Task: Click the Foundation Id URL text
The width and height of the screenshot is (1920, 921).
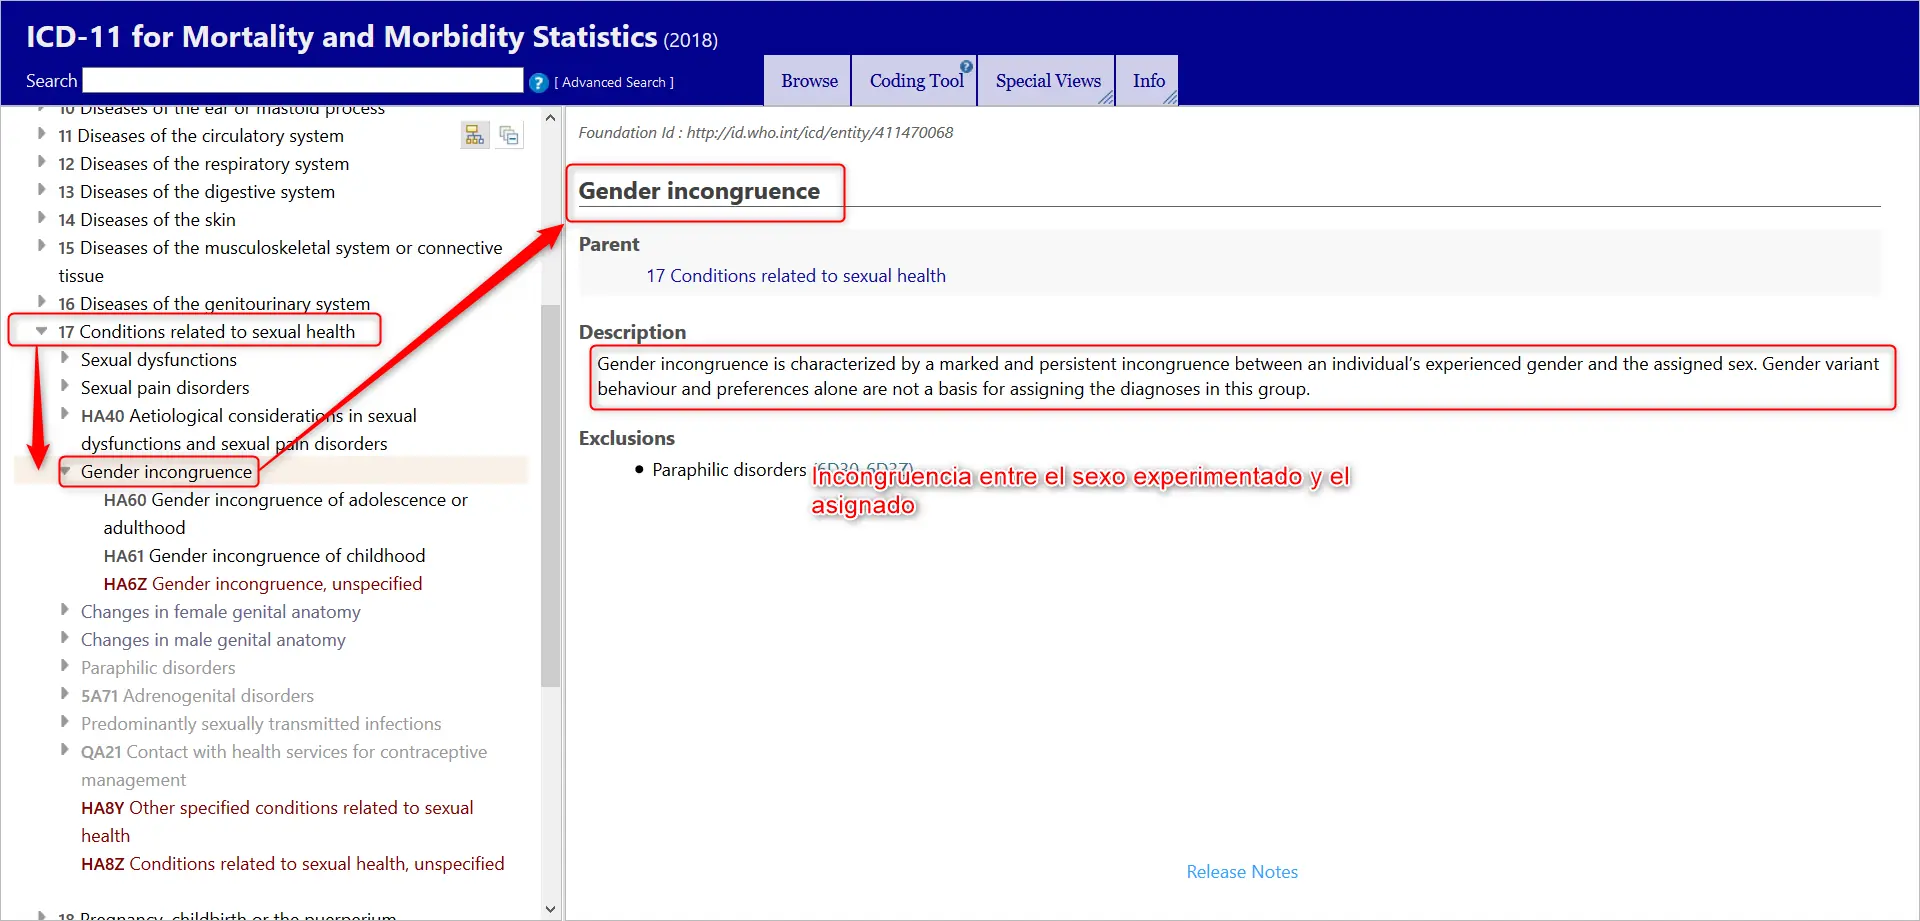Action: (x=820, y=133)
